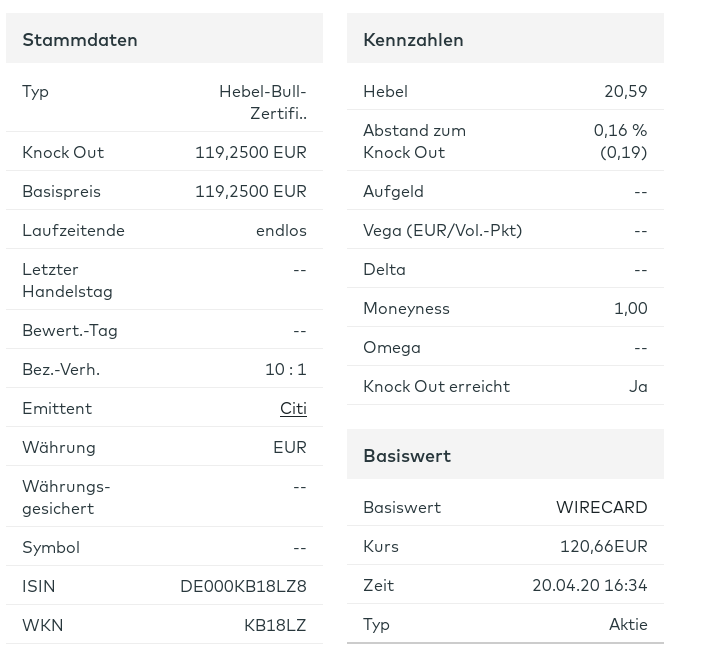Click the truncated Hebel-Bull-Zertifi.. type text
The image size is (716, 650).
(x=263, y=102)
